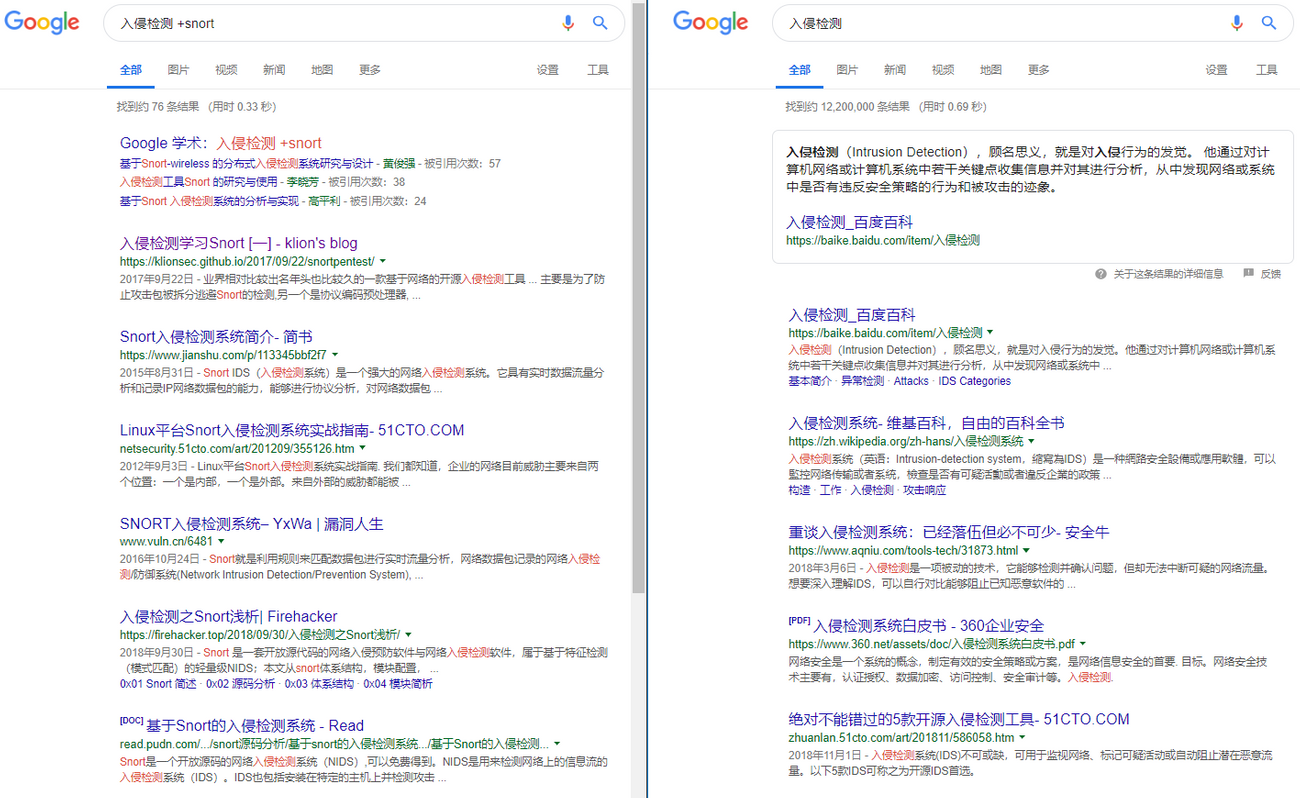Expand dropdown arrow next to baike.baidu.com result URL
The image size is (1300, 798).
(x=990, y=333)
